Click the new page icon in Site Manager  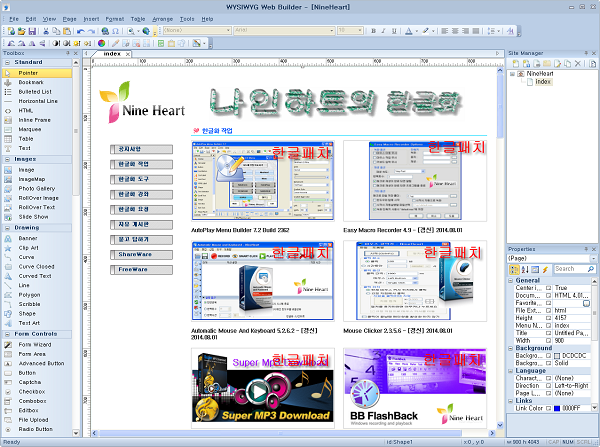515,64
